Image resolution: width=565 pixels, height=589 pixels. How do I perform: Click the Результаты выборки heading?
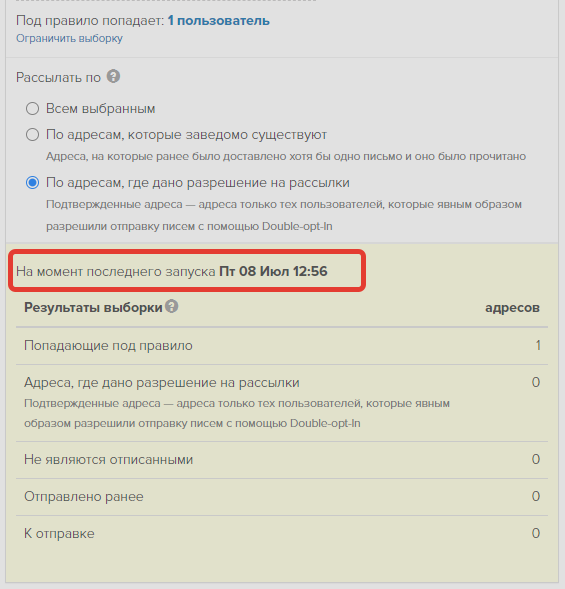pos(93,308)
